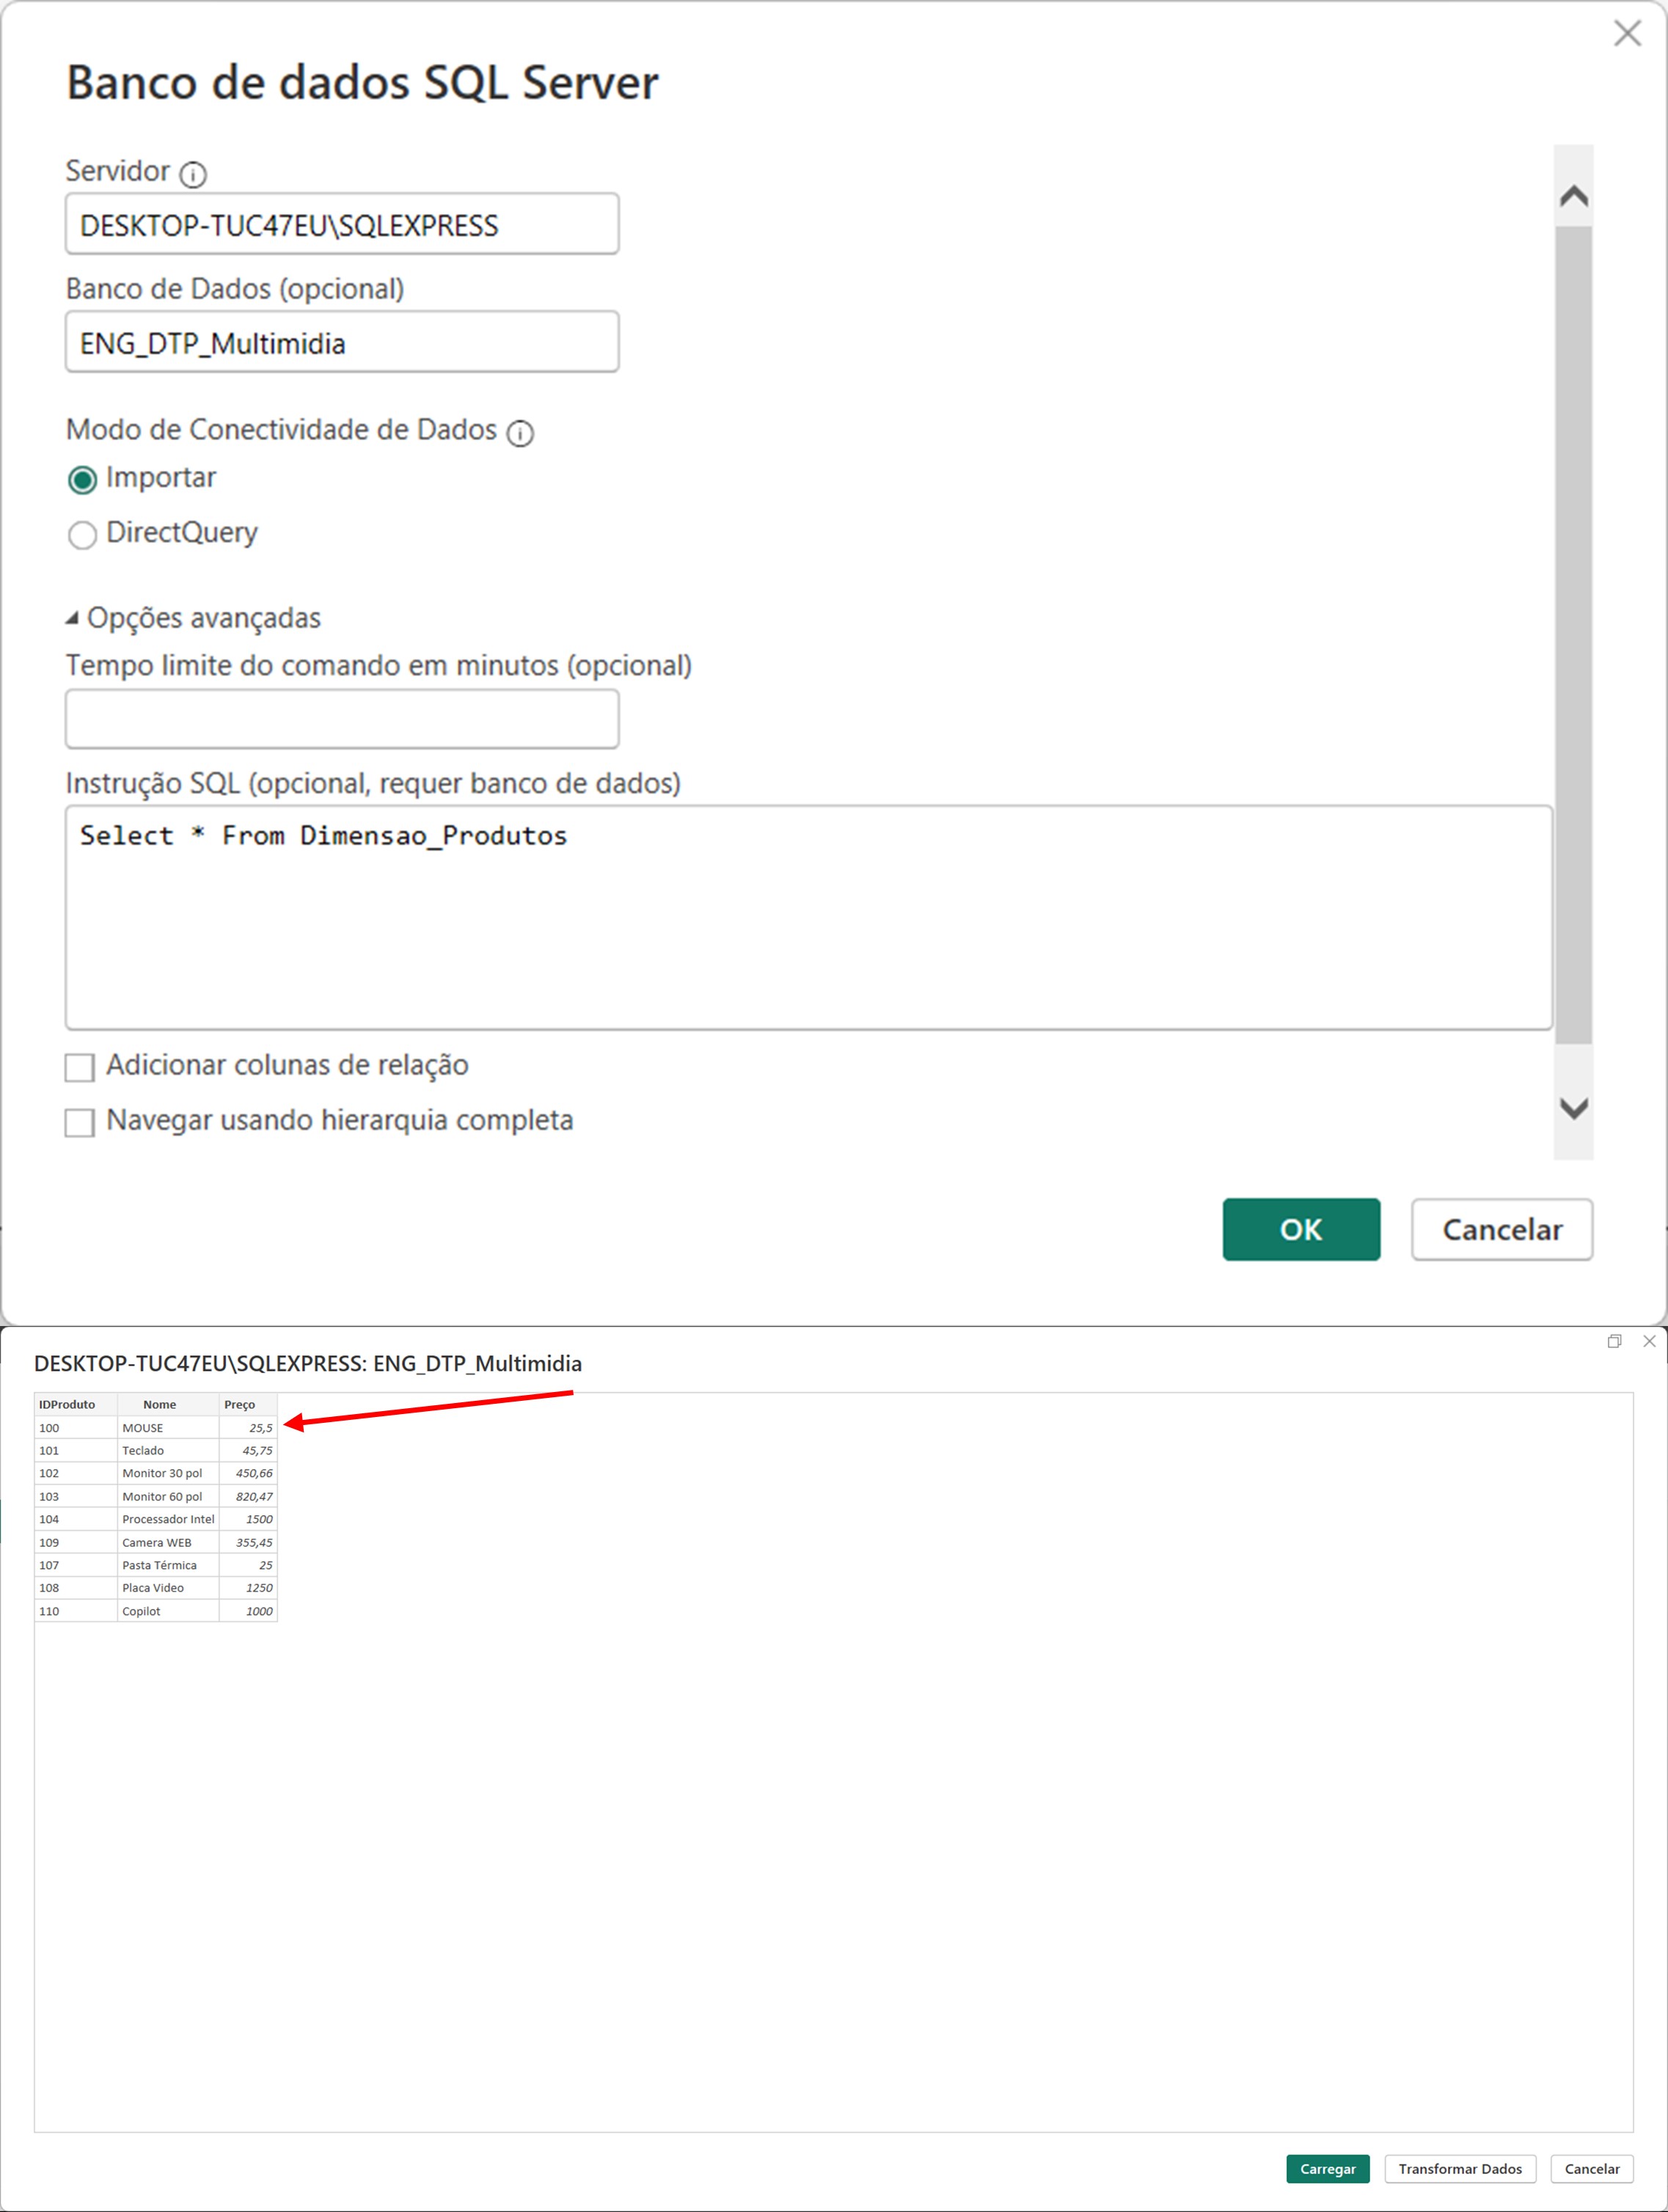
Task: Restore the preview window size
Action: (1614, 1341)
